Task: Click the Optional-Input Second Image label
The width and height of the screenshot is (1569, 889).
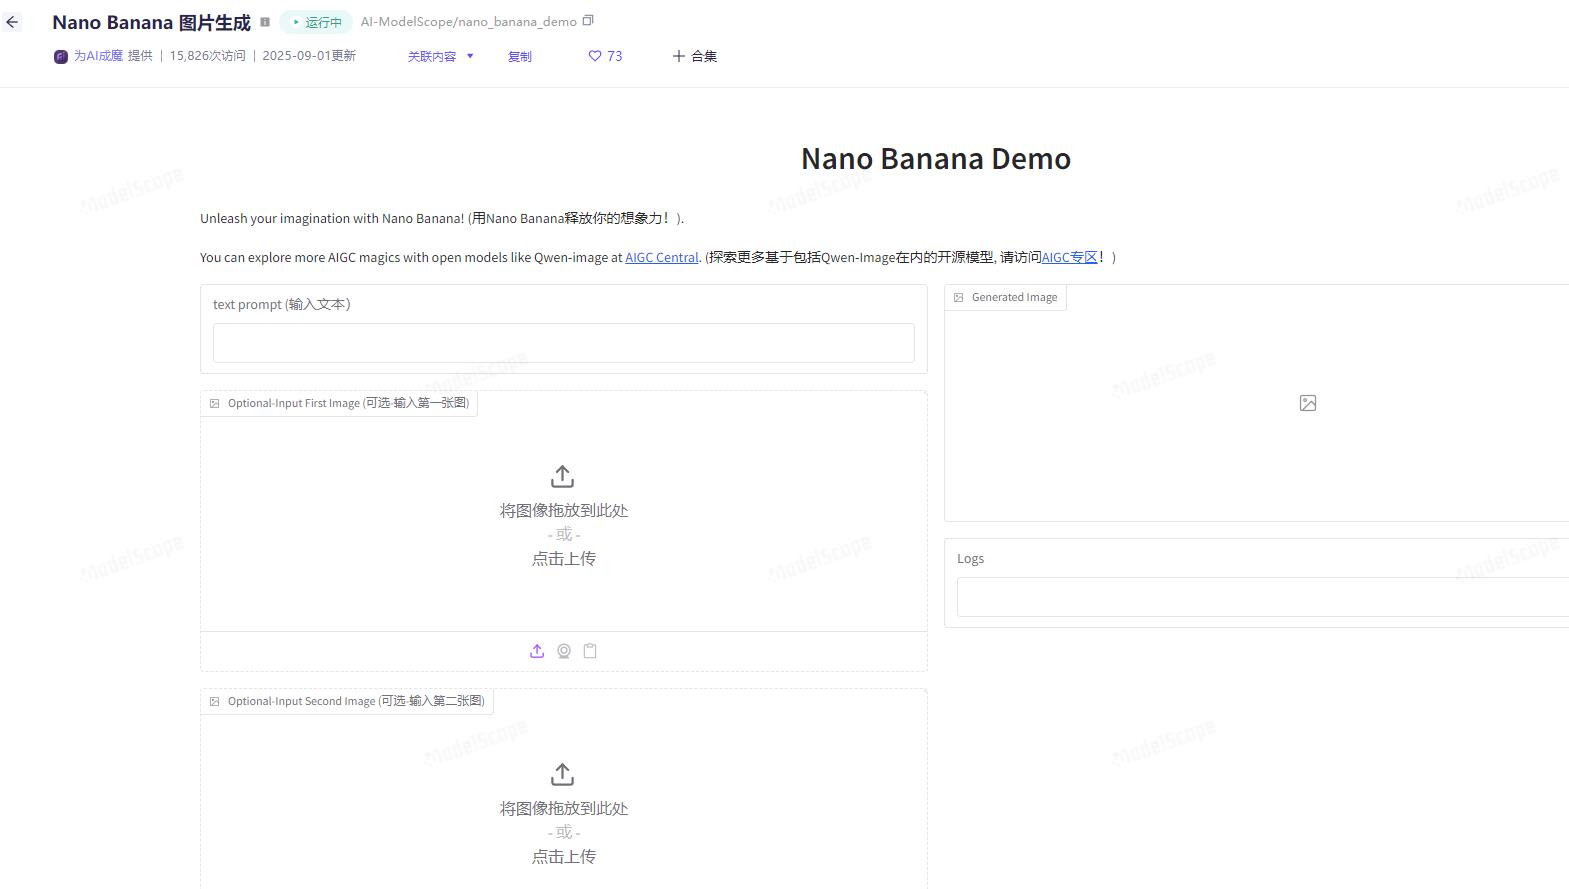Action: pyautogui.click(x=356, y=701)
